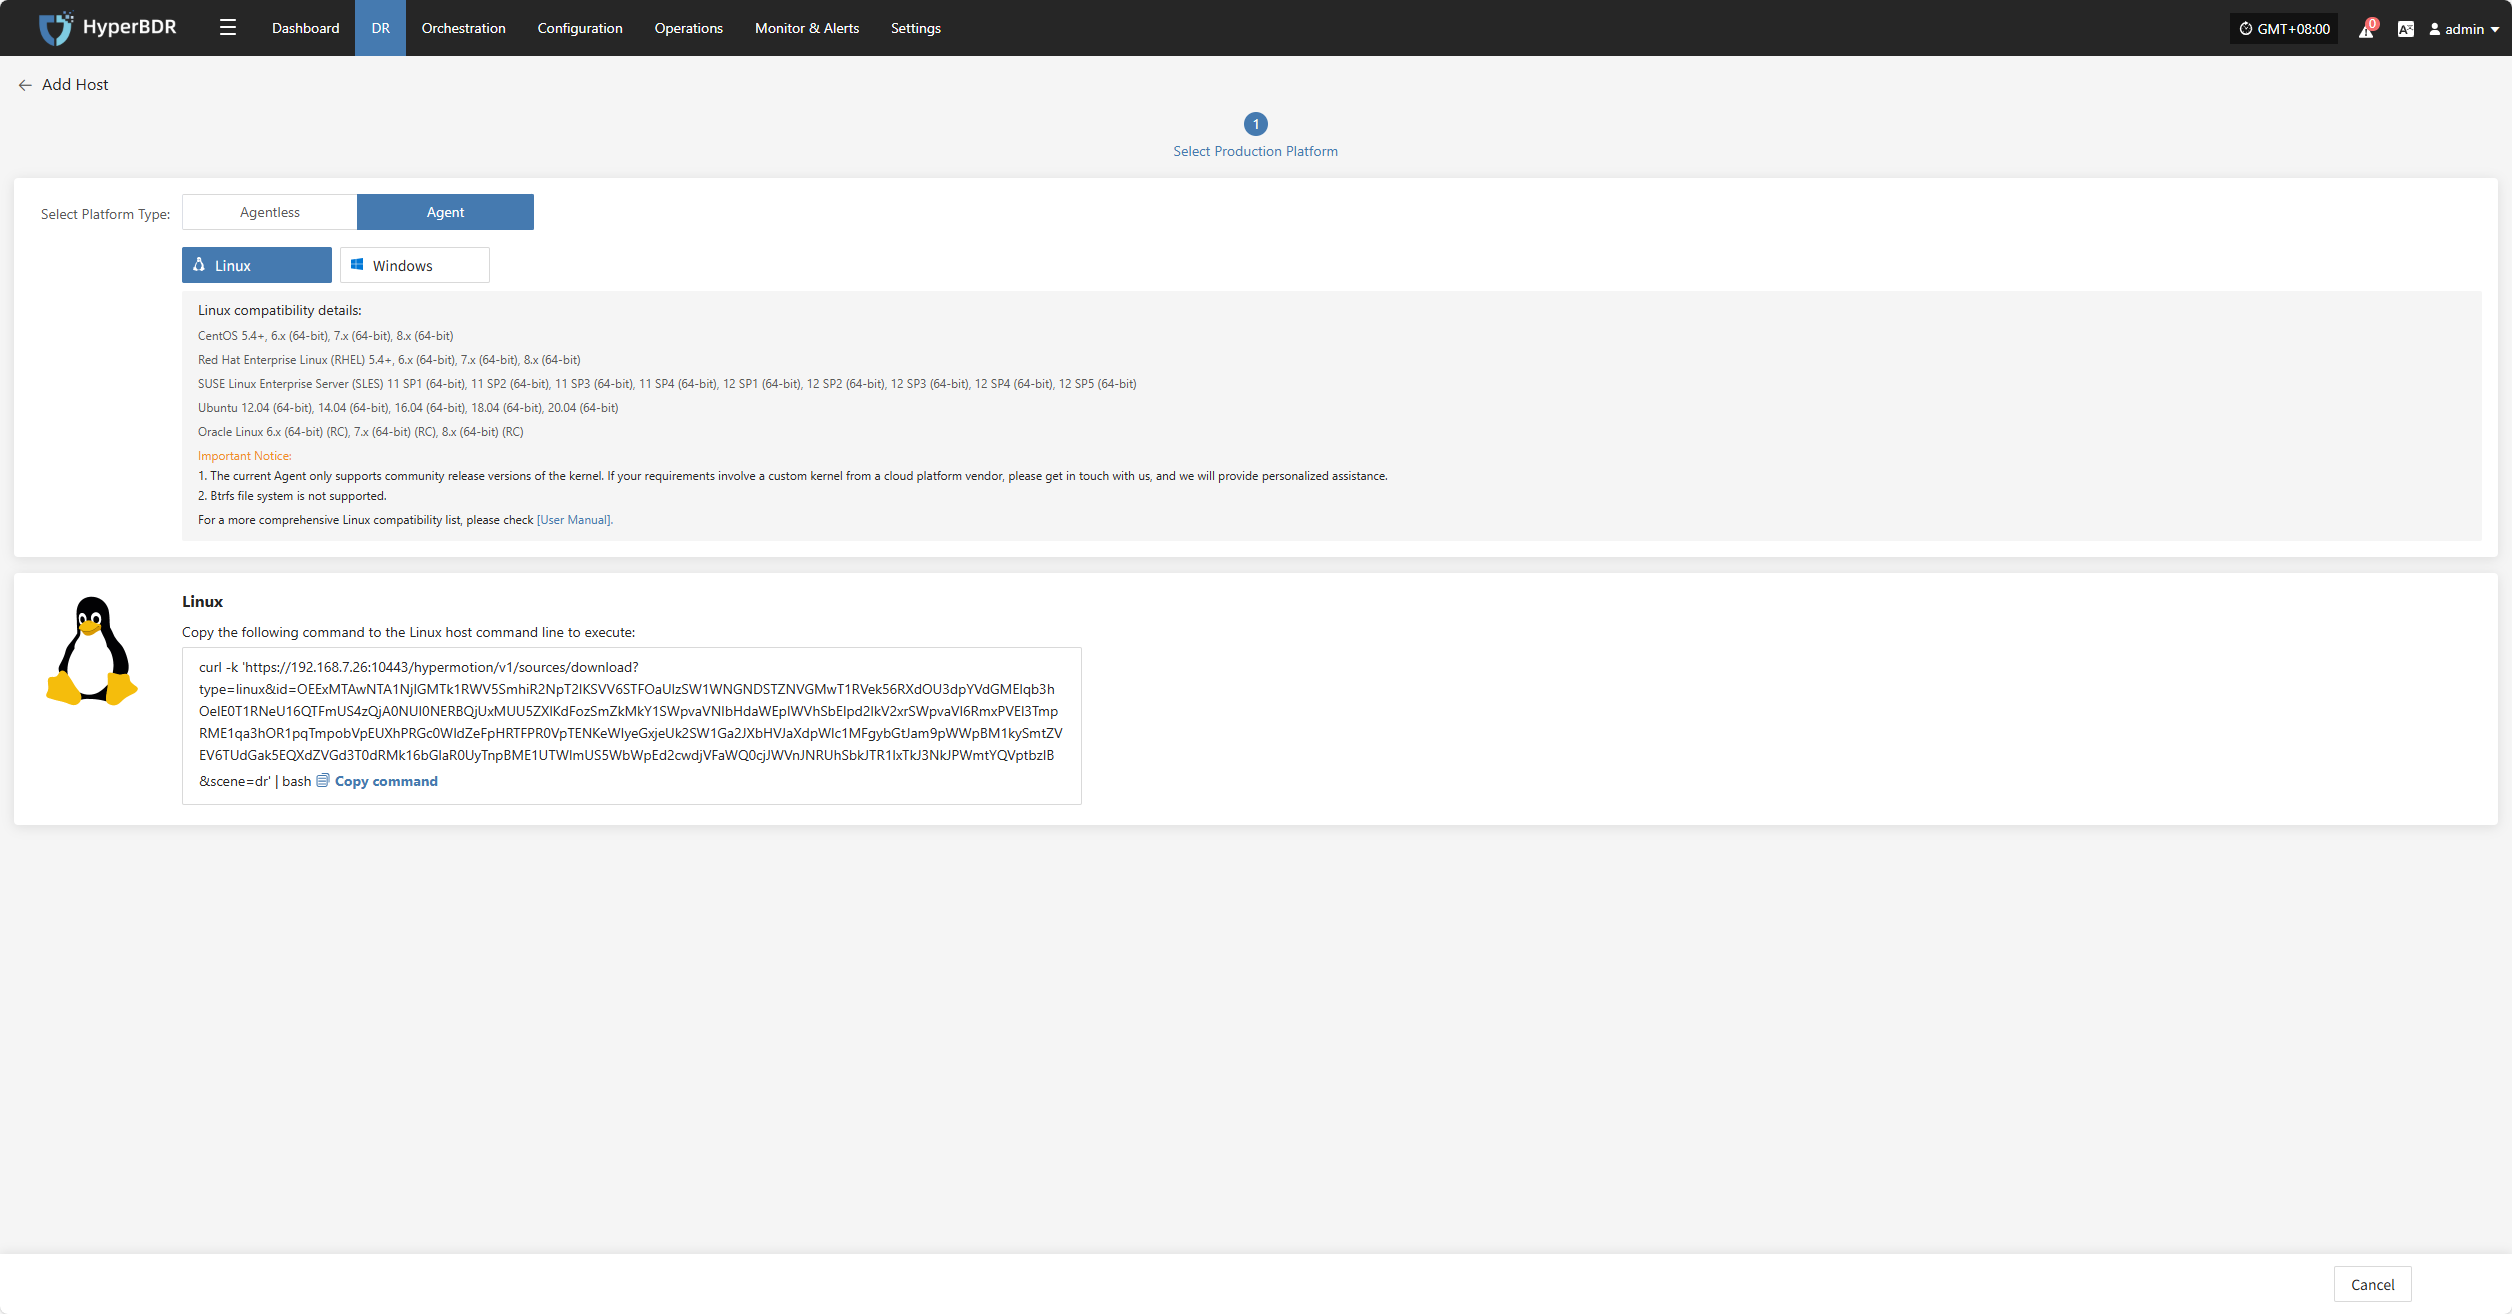Click the SUSE Linux Enterprise Server line
The height and width of the screenshot is (1314, 2512).
pos(667,384)
